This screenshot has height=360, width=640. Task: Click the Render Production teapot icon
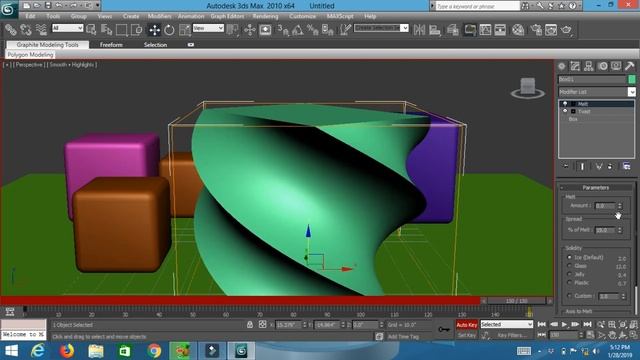566,30
